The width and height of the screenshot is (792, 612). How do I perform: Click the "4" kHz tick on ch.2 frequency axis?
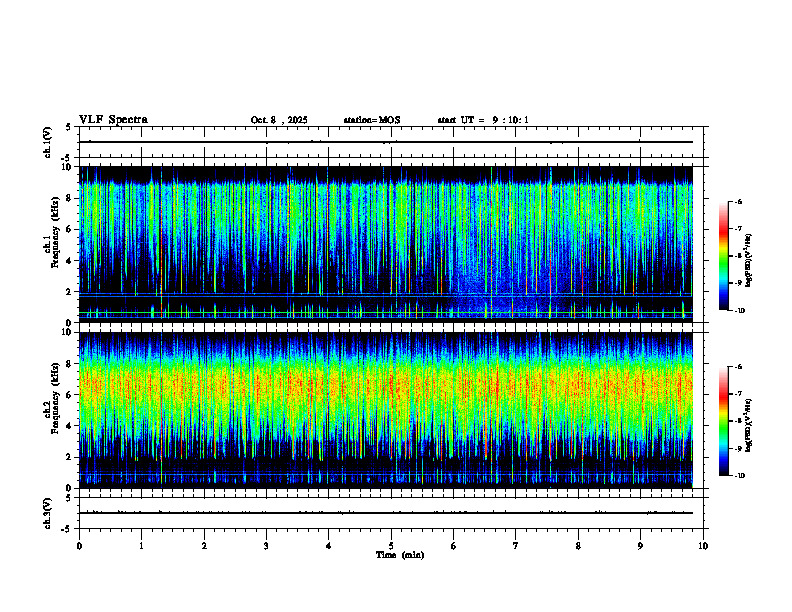tap(70, 426)
